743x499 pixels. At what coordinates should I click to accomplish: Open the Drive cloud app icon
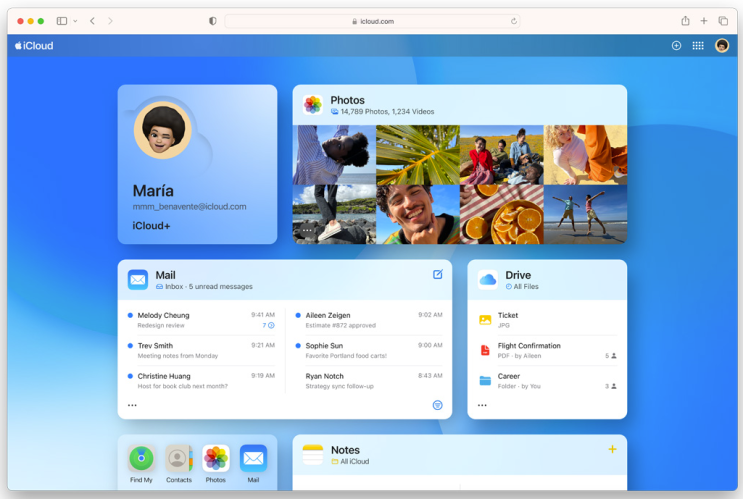coord(488,280)
